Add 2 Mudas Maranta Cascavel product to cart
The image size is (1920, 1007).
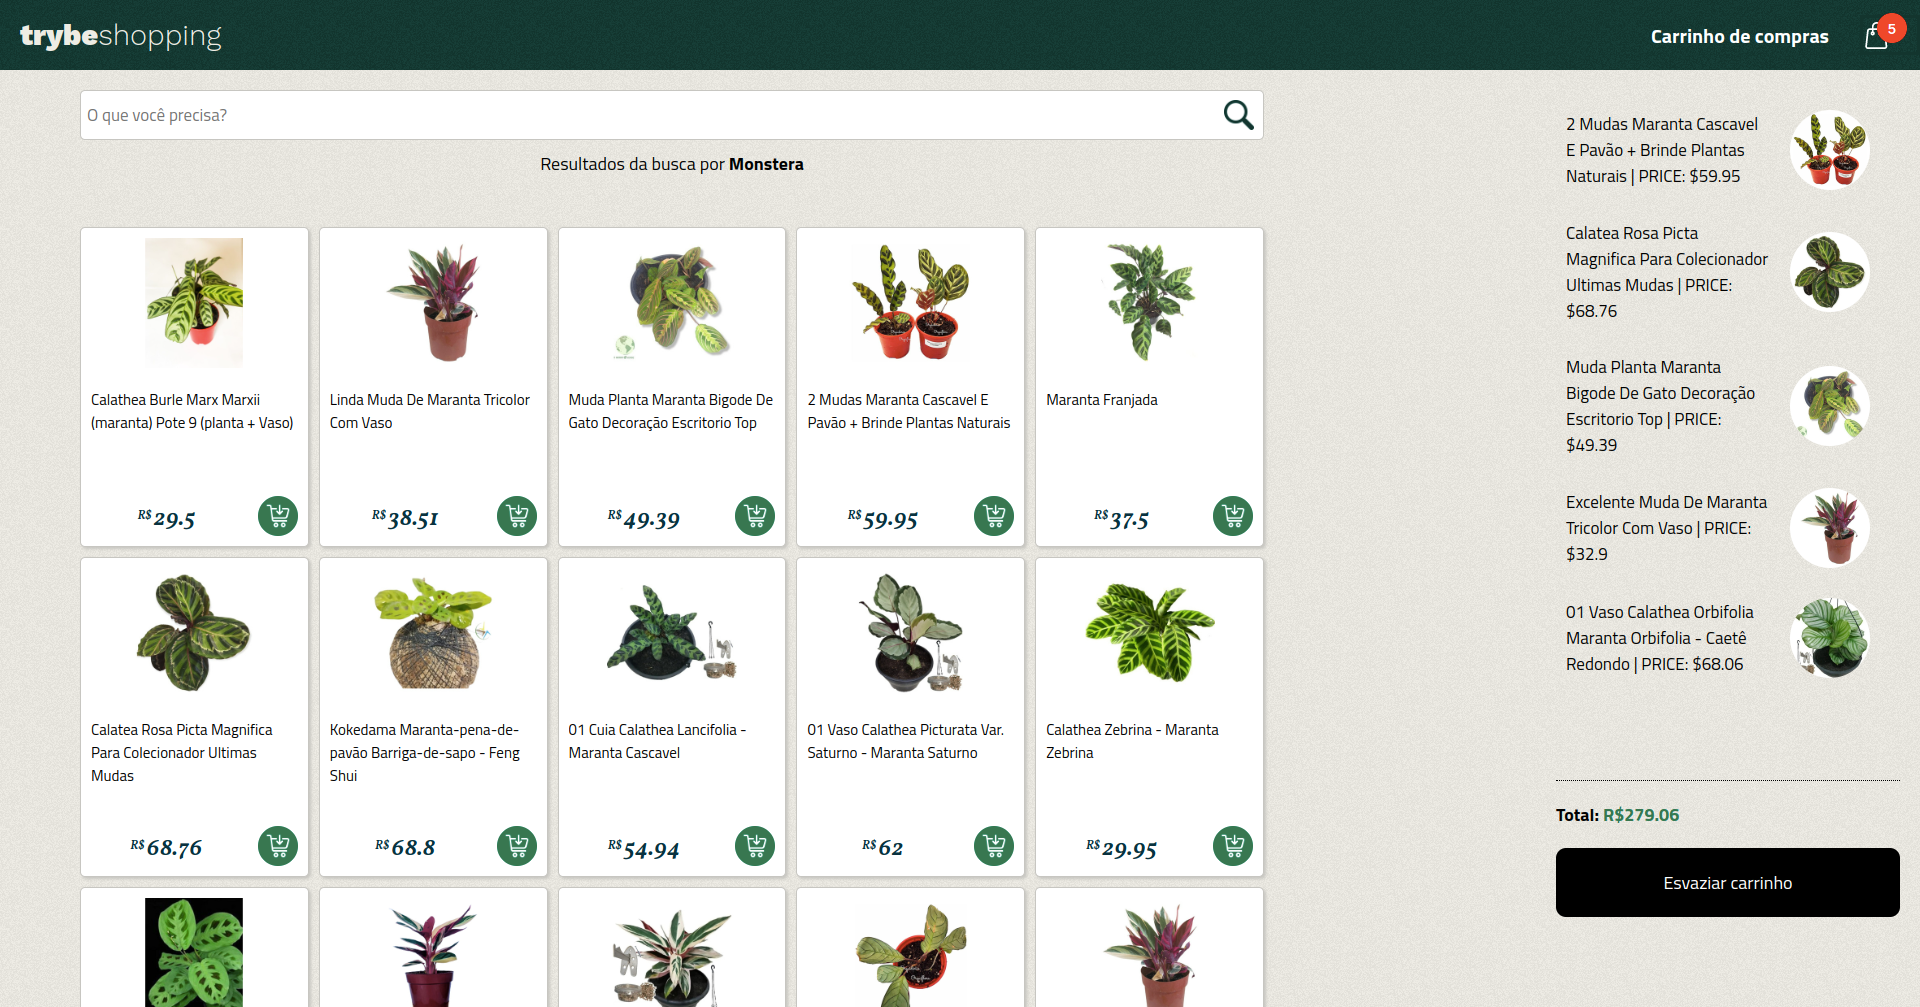point(994,516)
